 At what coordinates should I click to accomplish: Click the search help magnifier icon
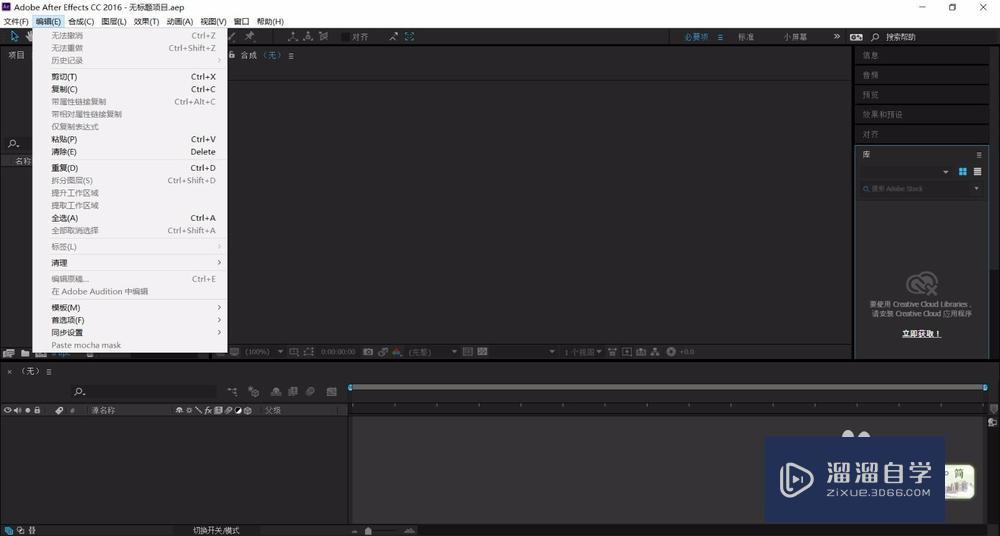(x=875, y=37)
